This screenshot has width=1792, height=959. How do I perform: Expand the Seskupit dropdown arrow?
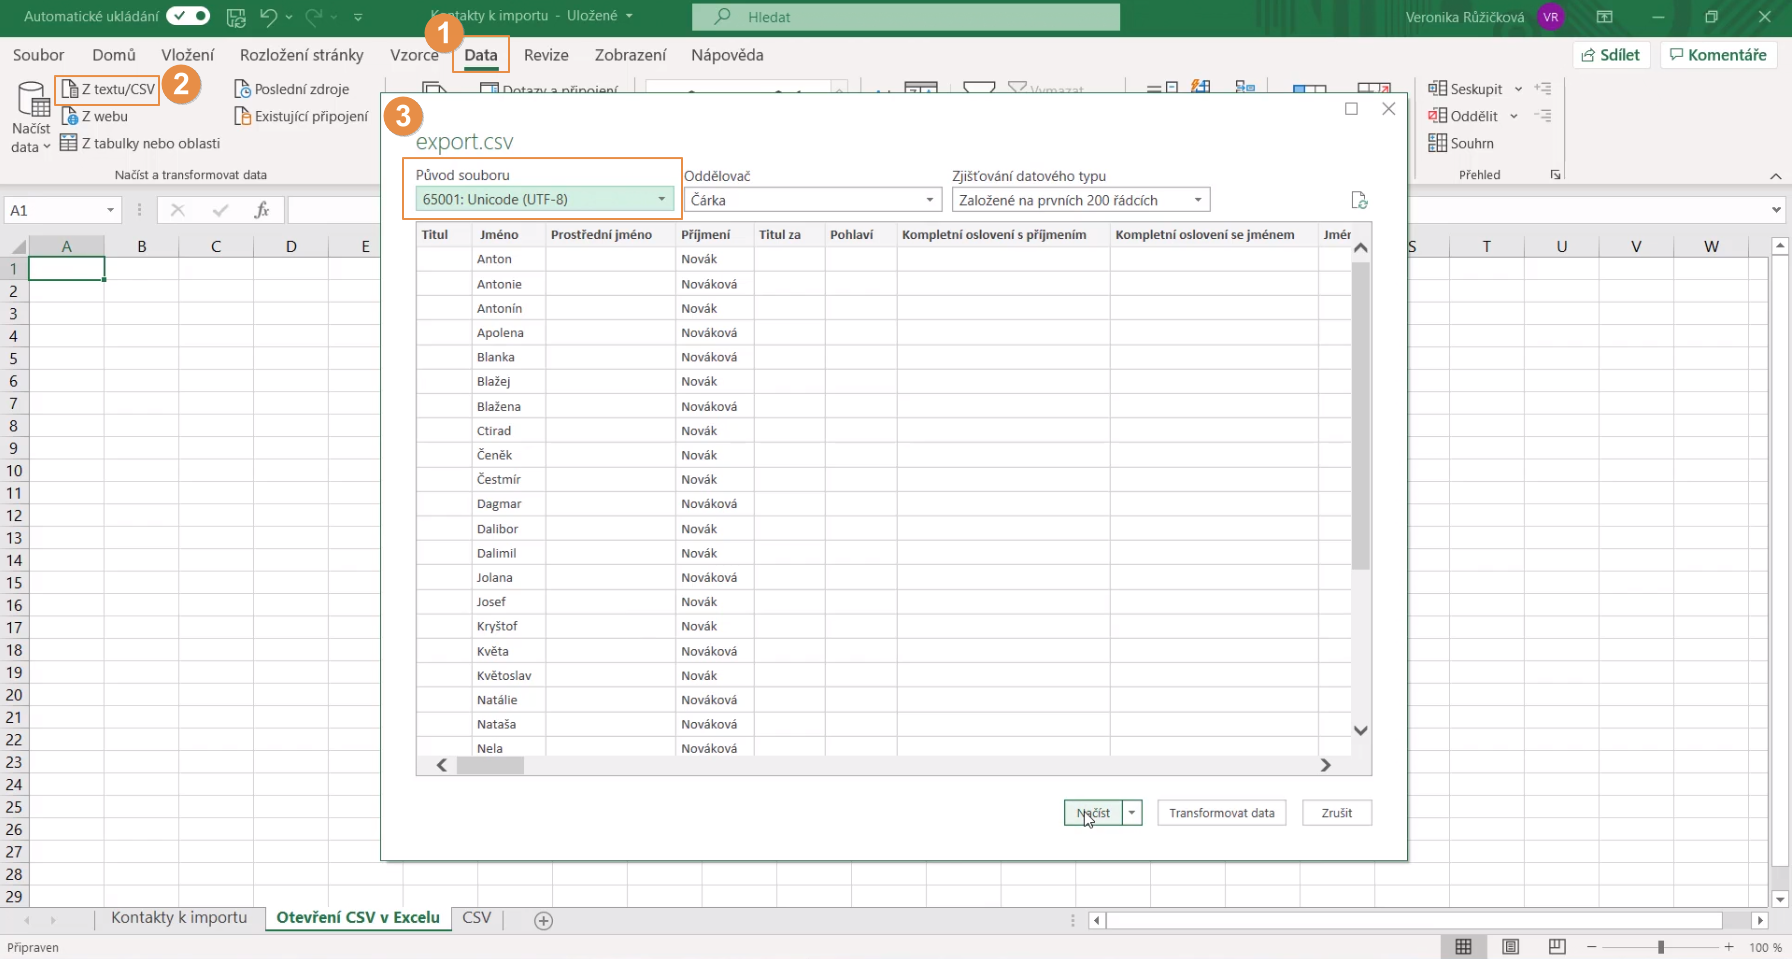click(1518, 89)
